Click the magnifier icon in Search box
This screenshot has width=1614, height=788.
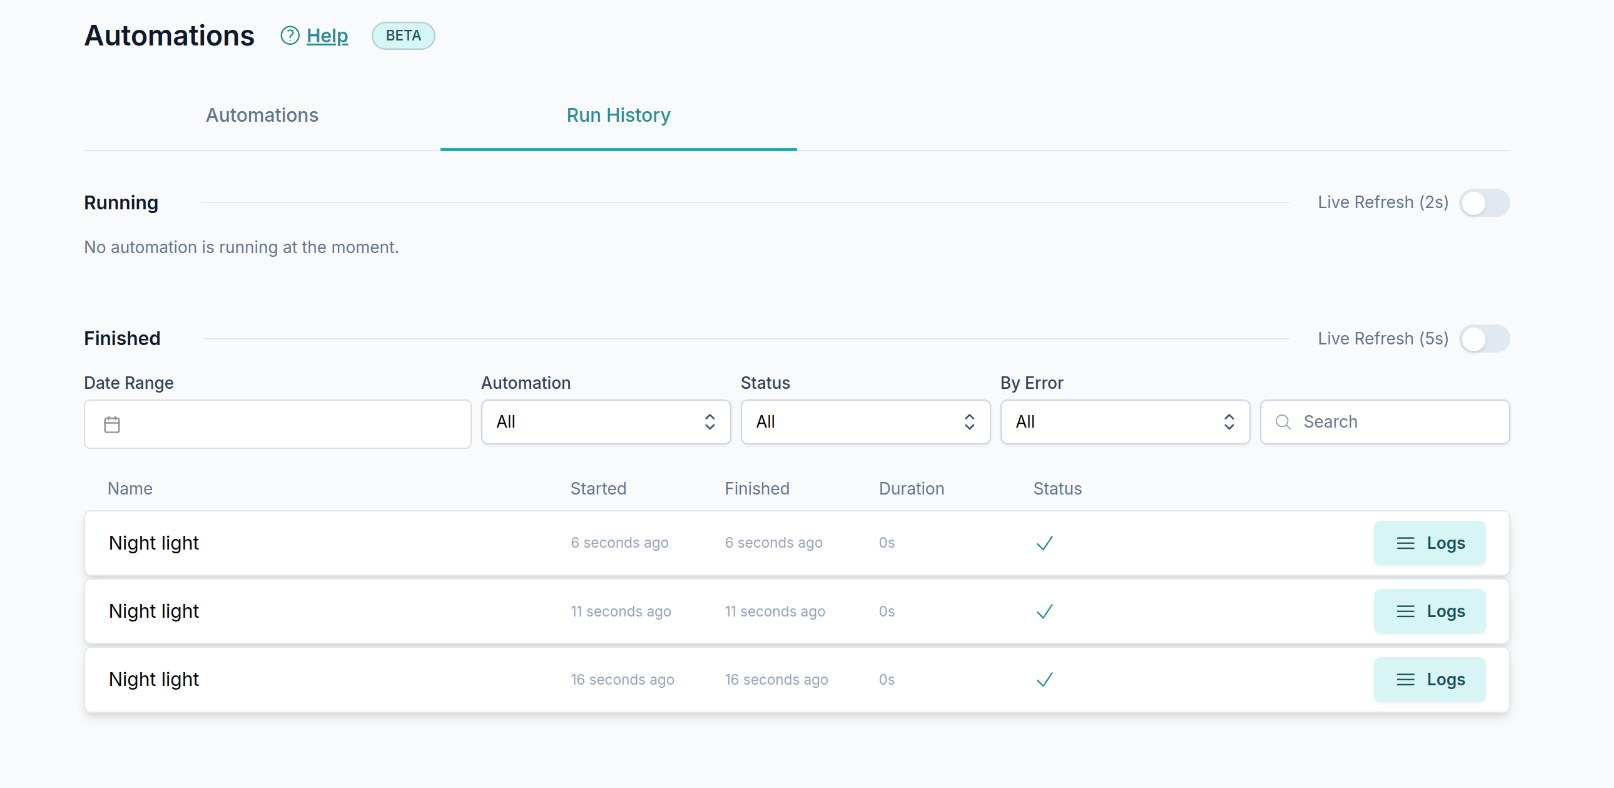tap(1283, 422)
